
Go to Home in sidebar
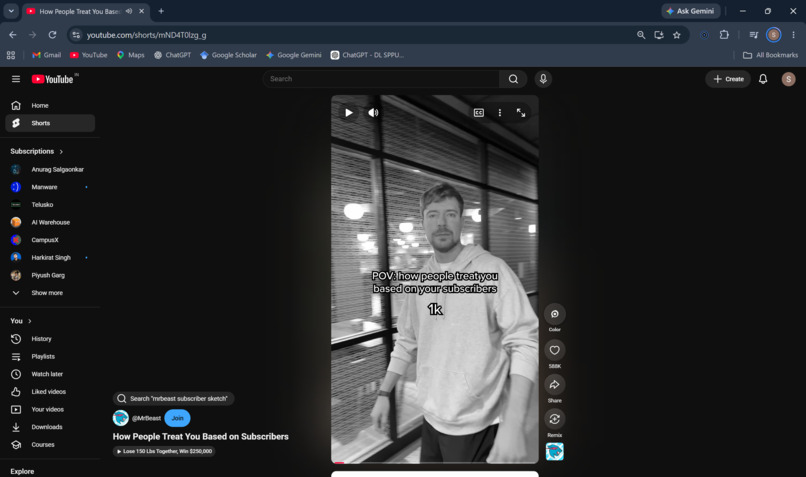[x=50, y=105]
